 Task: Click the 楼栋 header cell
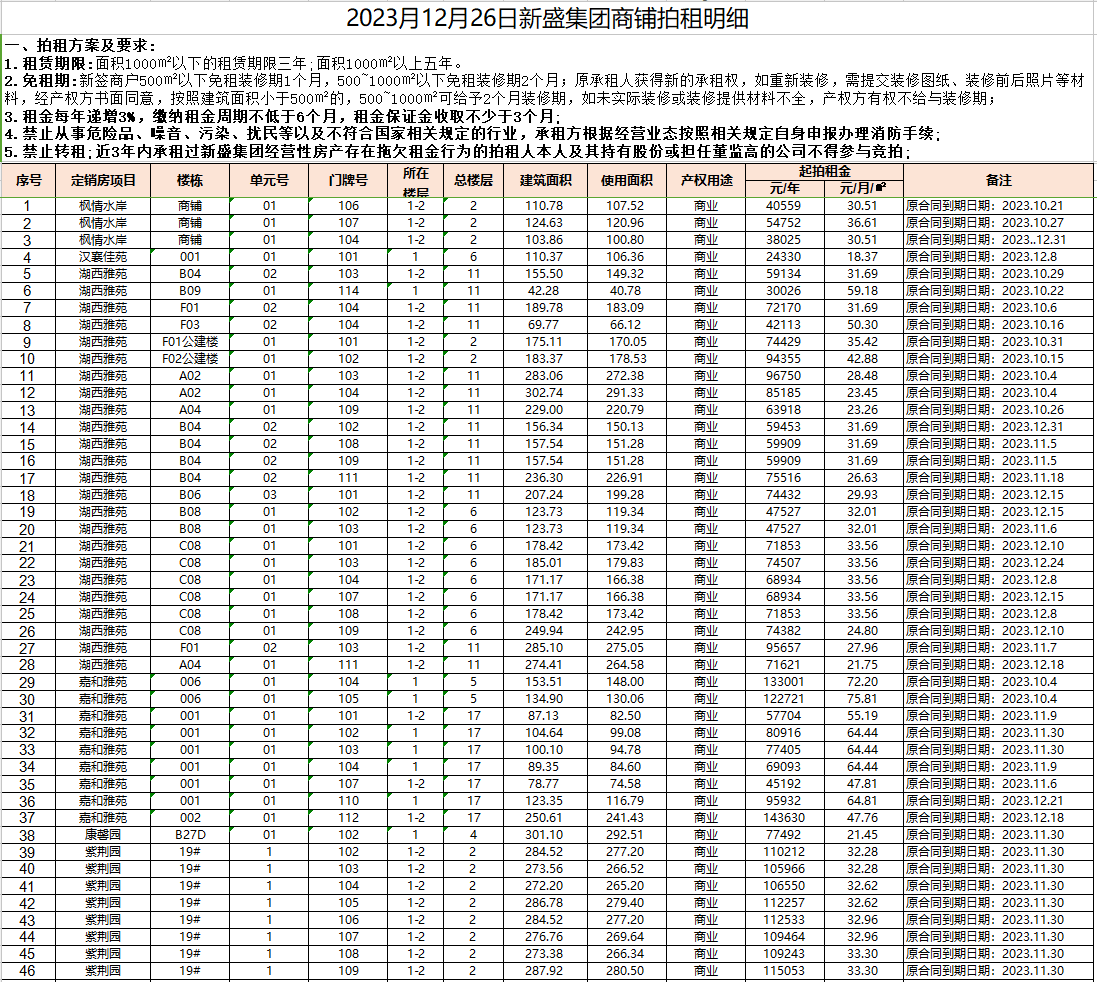pos(190,180)
